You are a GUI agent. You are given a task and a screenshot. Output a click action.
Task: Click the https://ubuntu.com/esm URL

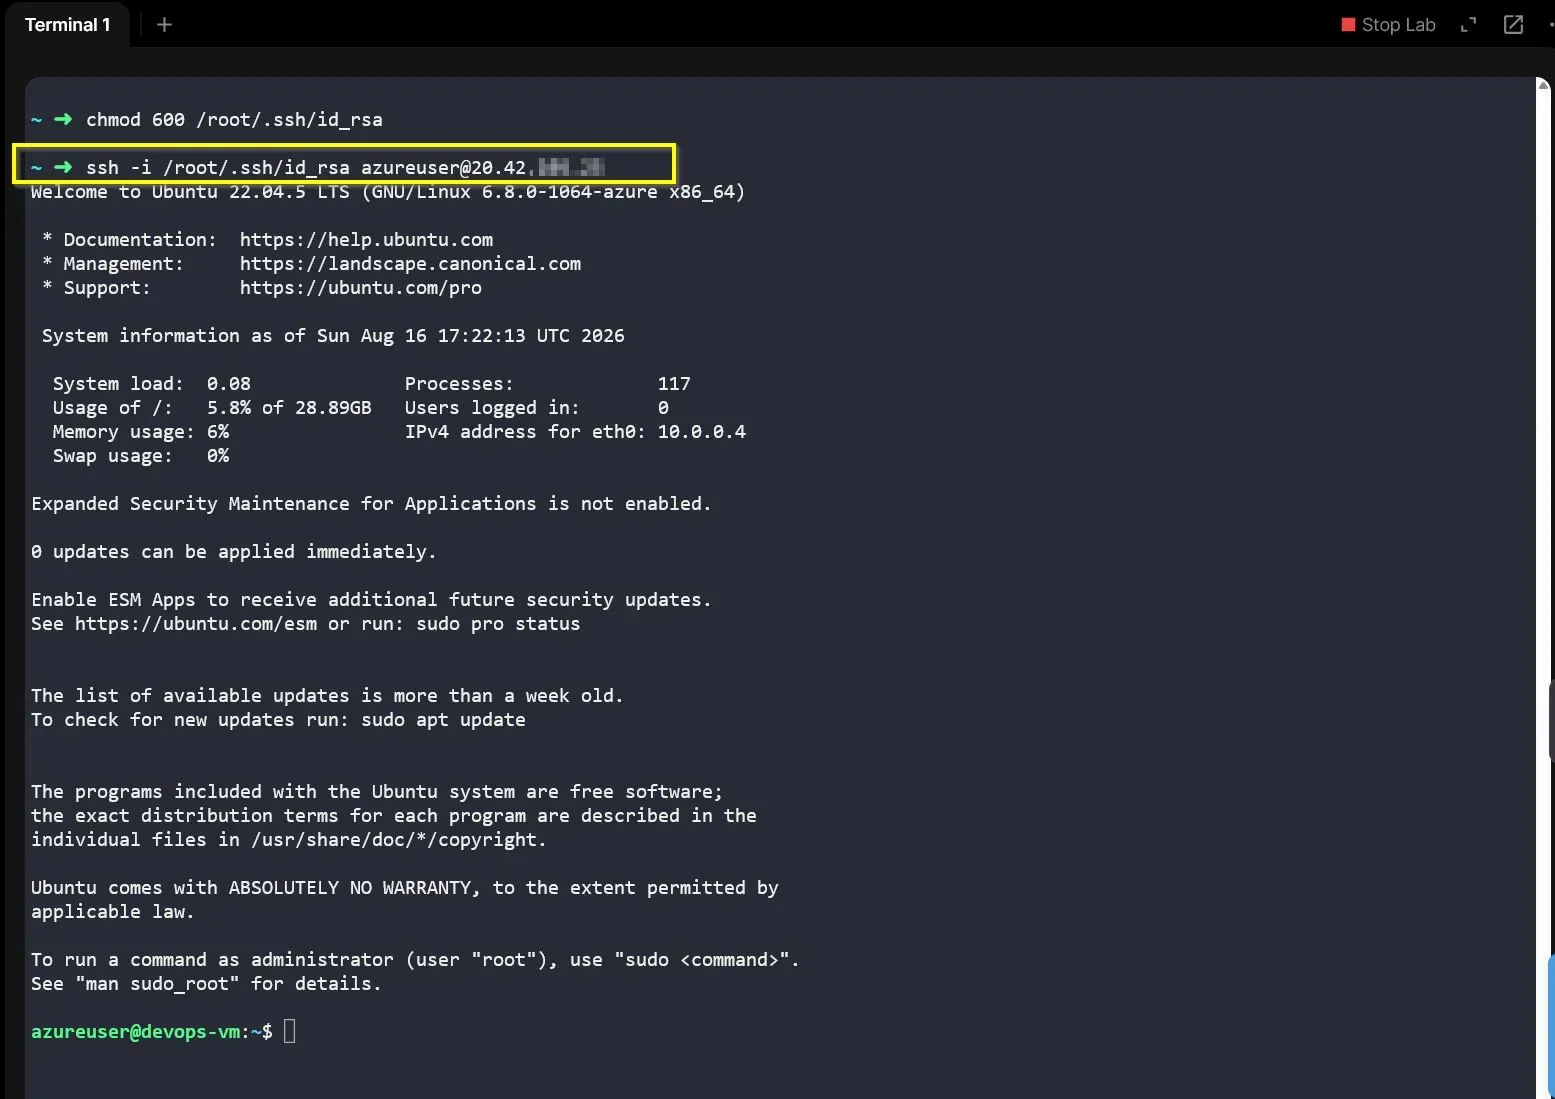coord(196,624)
